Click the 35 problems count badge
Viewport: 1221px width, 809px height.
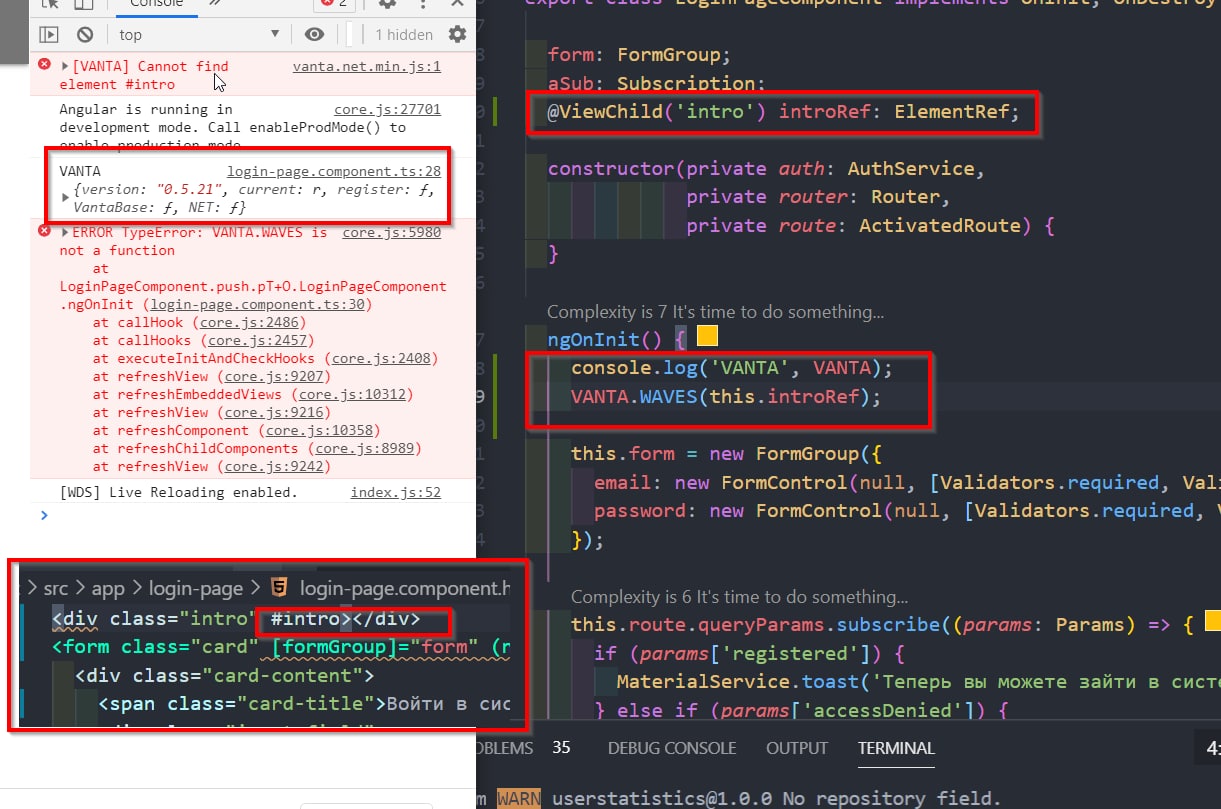(x=561, y=748)
